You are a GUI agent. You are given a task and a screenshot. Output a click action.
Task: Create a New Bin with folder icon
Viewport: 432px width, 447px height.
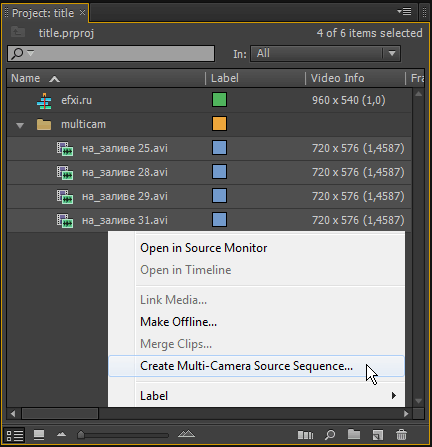(x=354, y=434)
